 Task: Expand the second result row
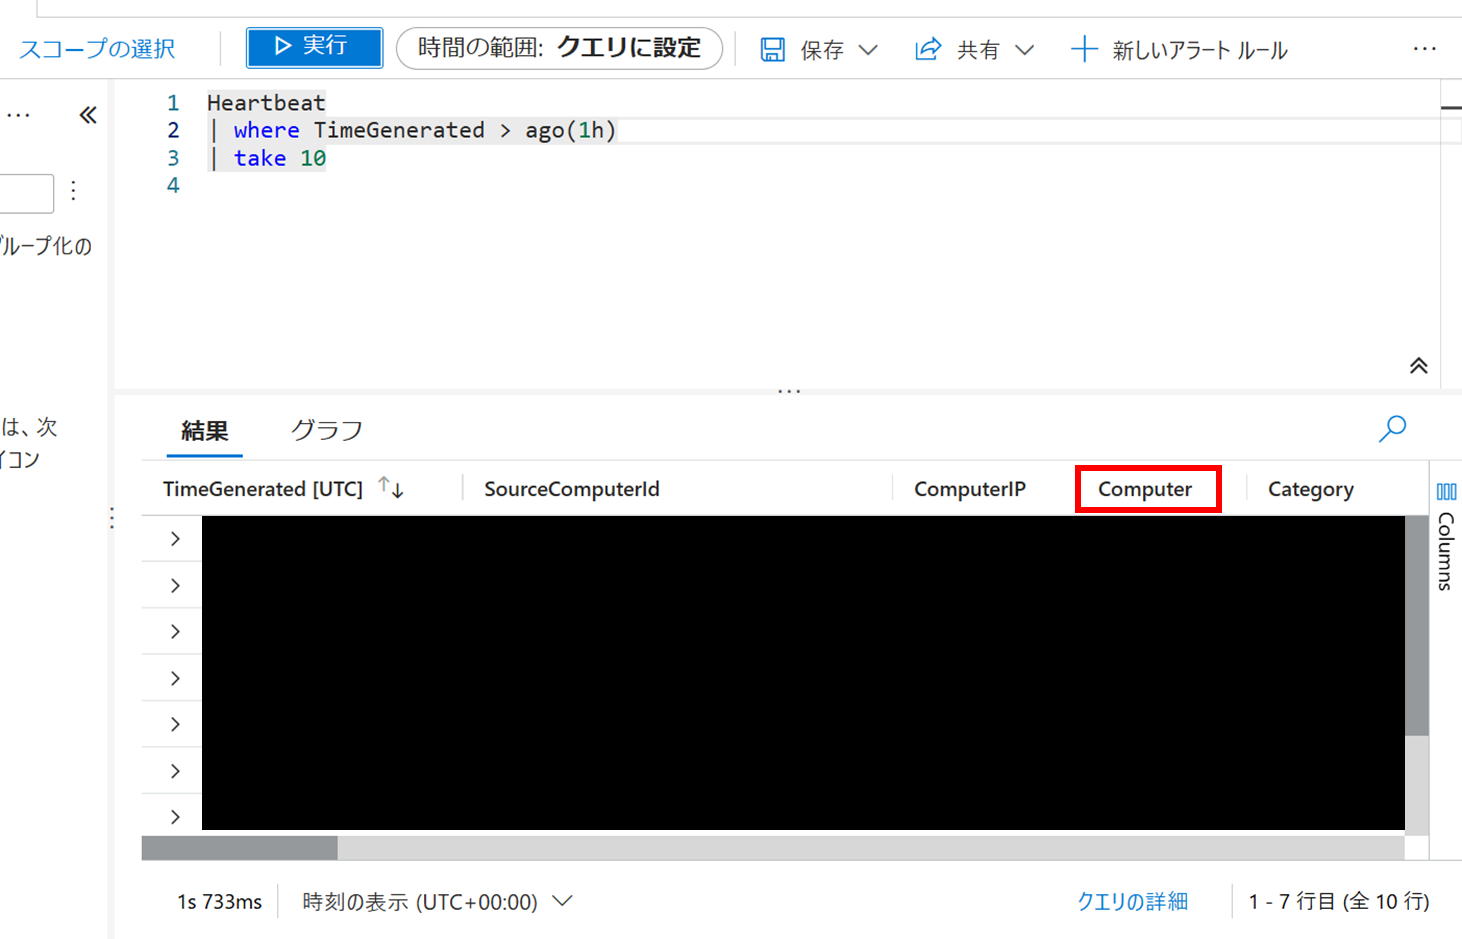tap(175, 585)
